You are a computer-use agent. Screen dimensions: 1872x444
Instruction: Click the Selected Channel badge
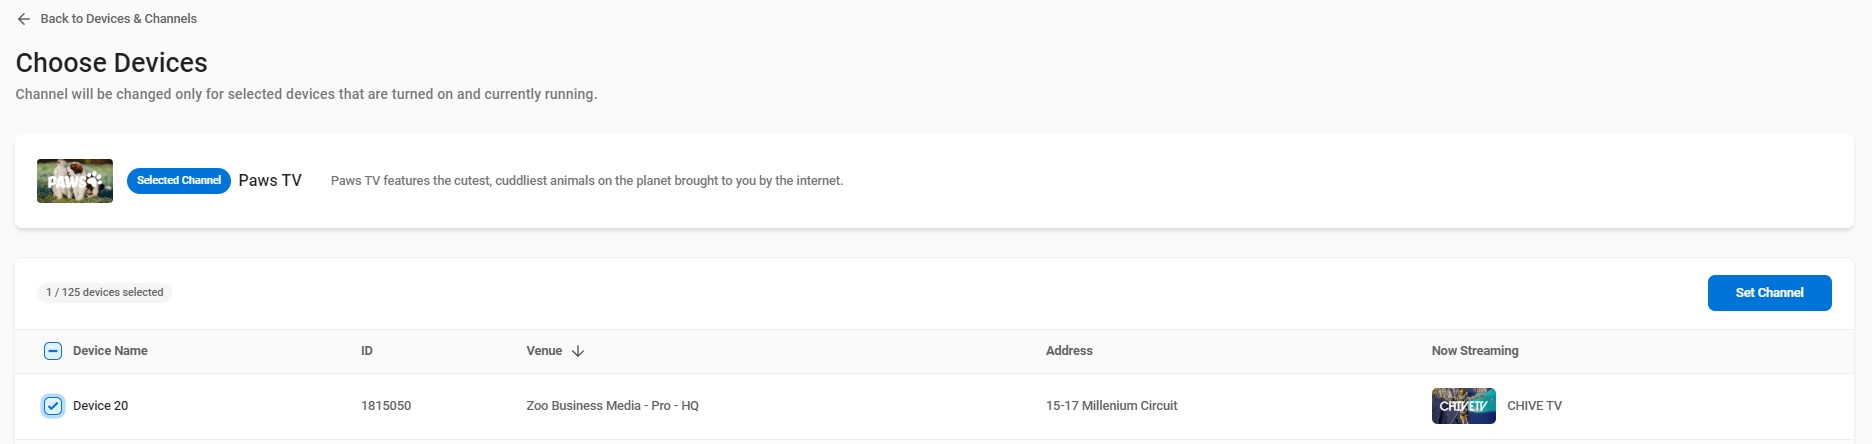click(179, 181)
